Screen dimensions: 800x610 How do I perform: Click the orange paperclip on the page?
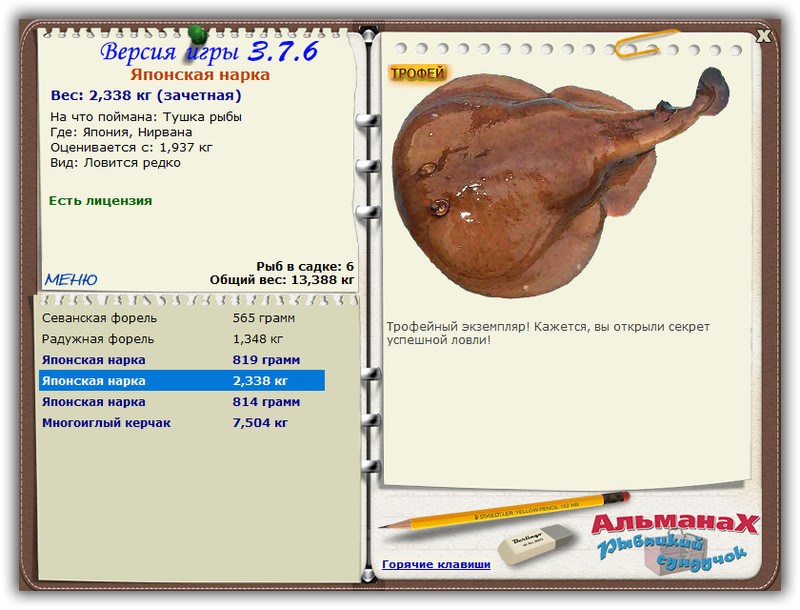click(646, 43)
